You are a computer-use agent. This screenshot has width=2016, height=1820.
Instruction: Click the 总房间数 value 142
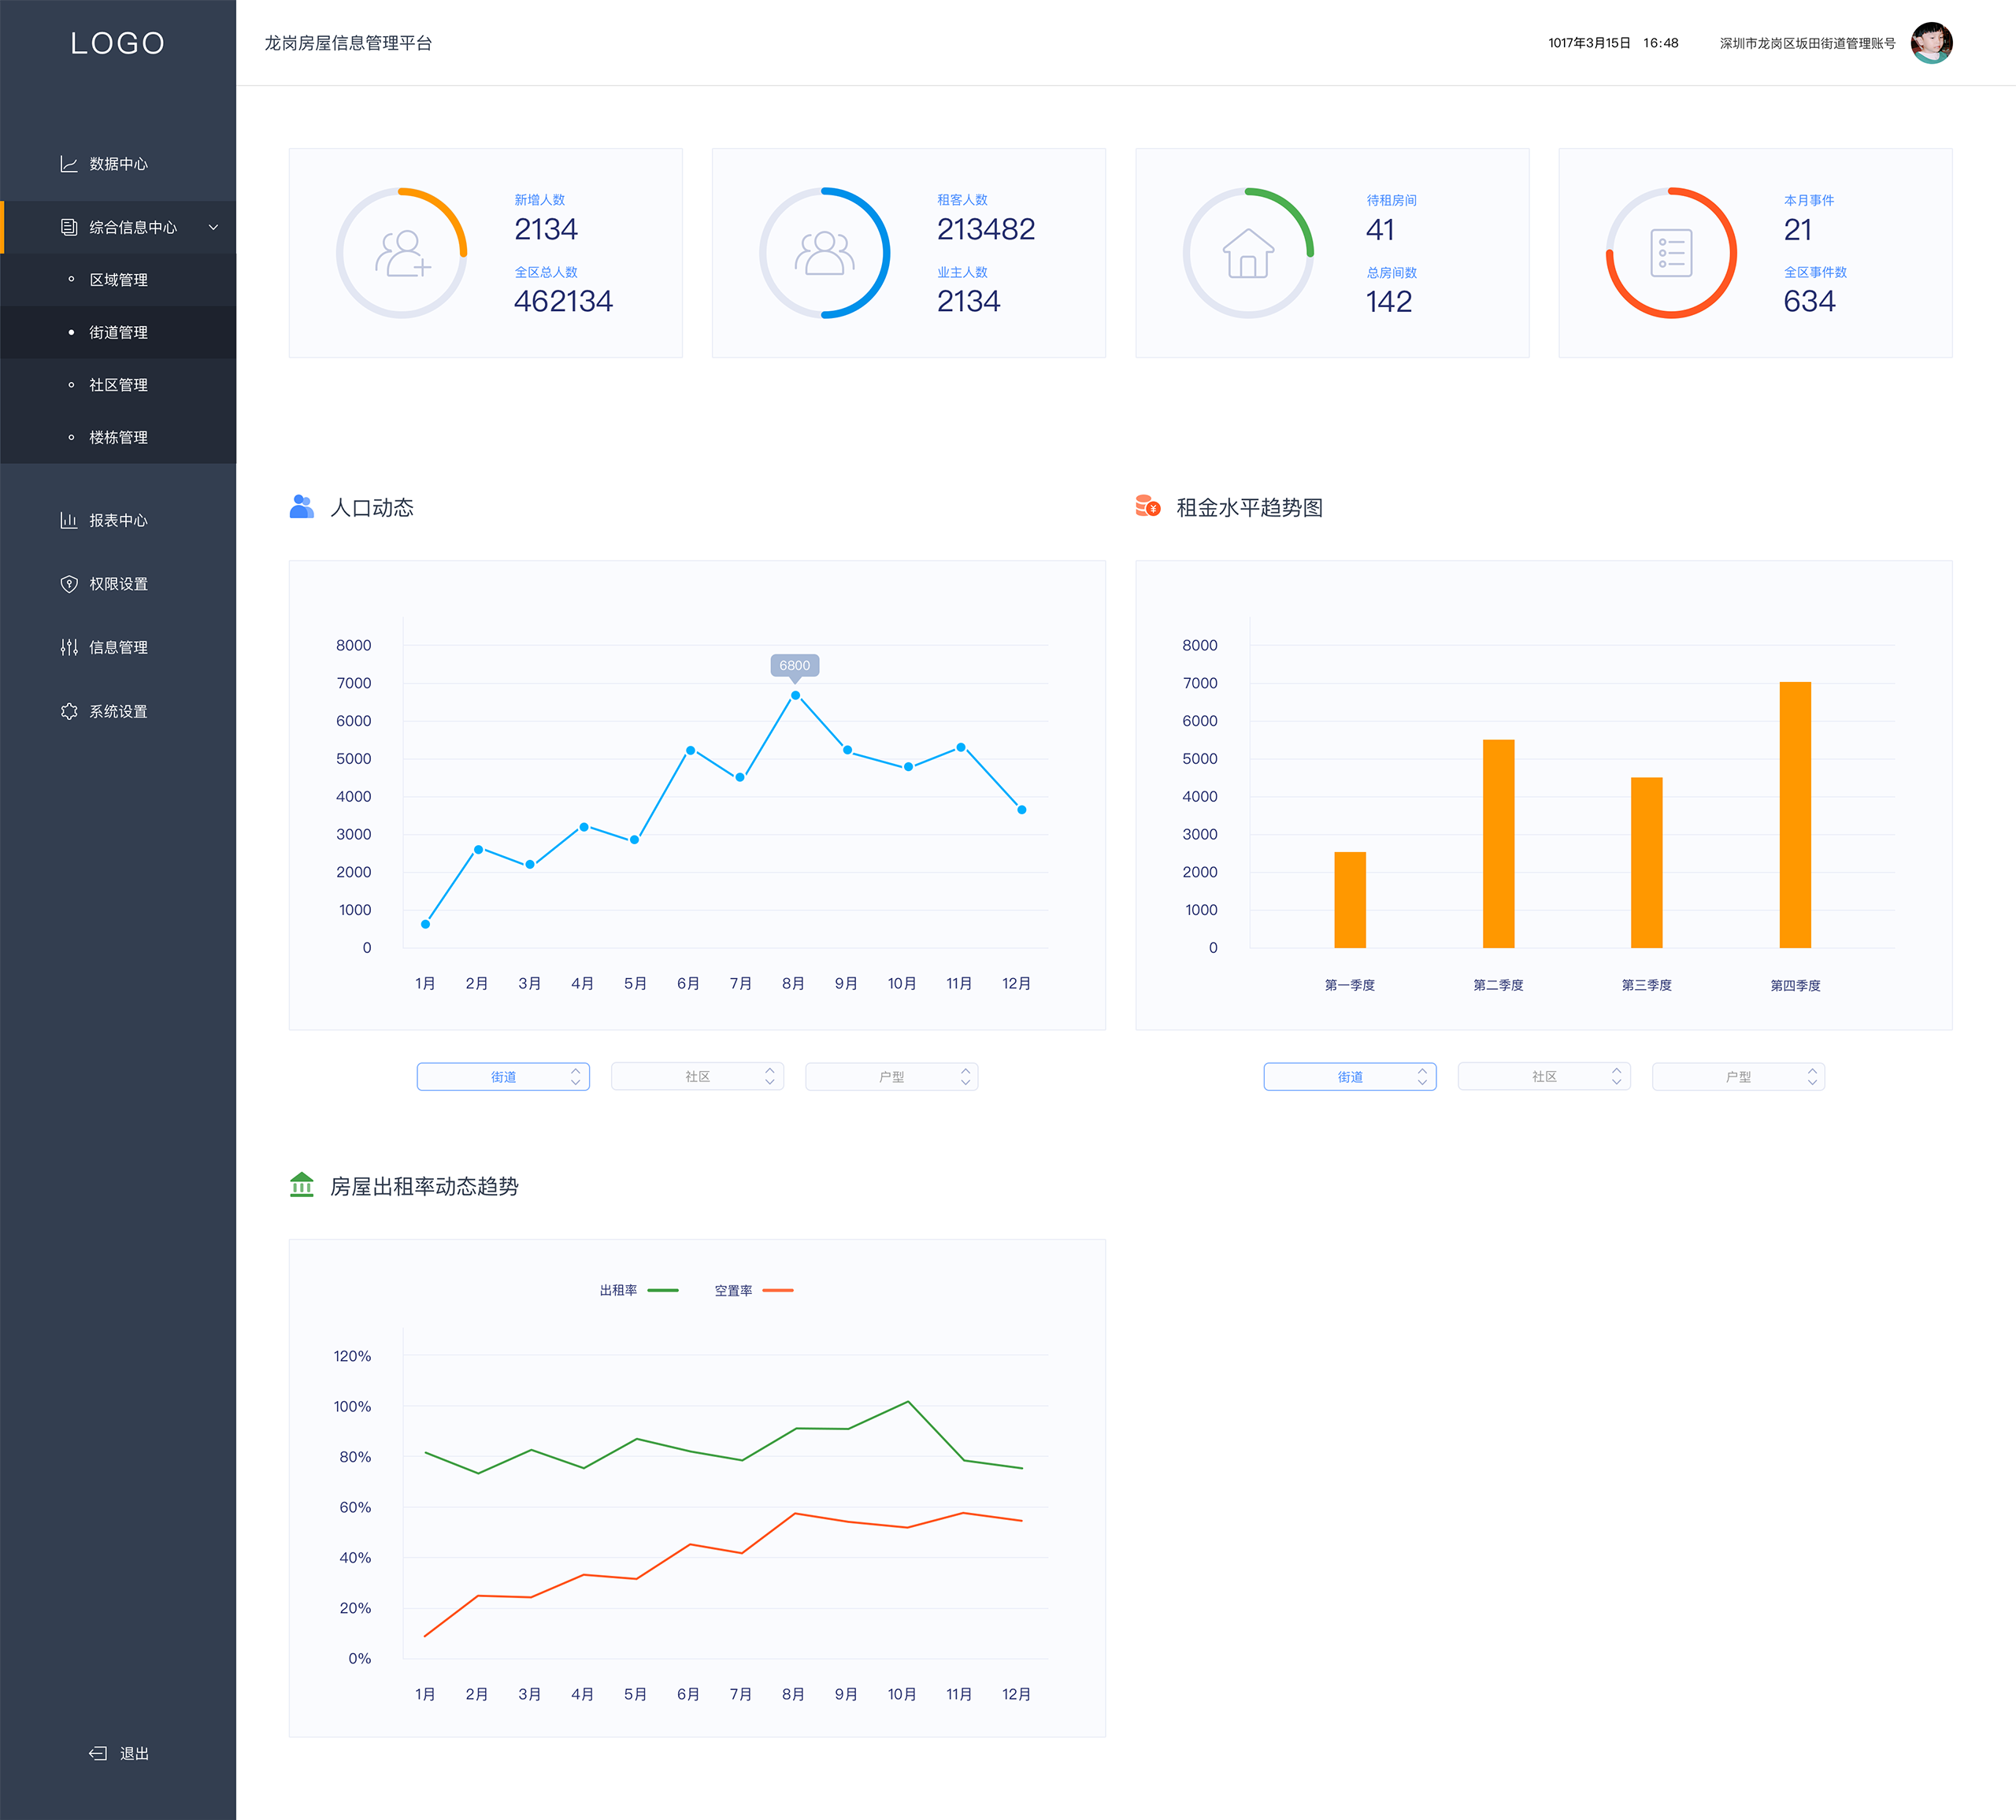(1388, 301)
